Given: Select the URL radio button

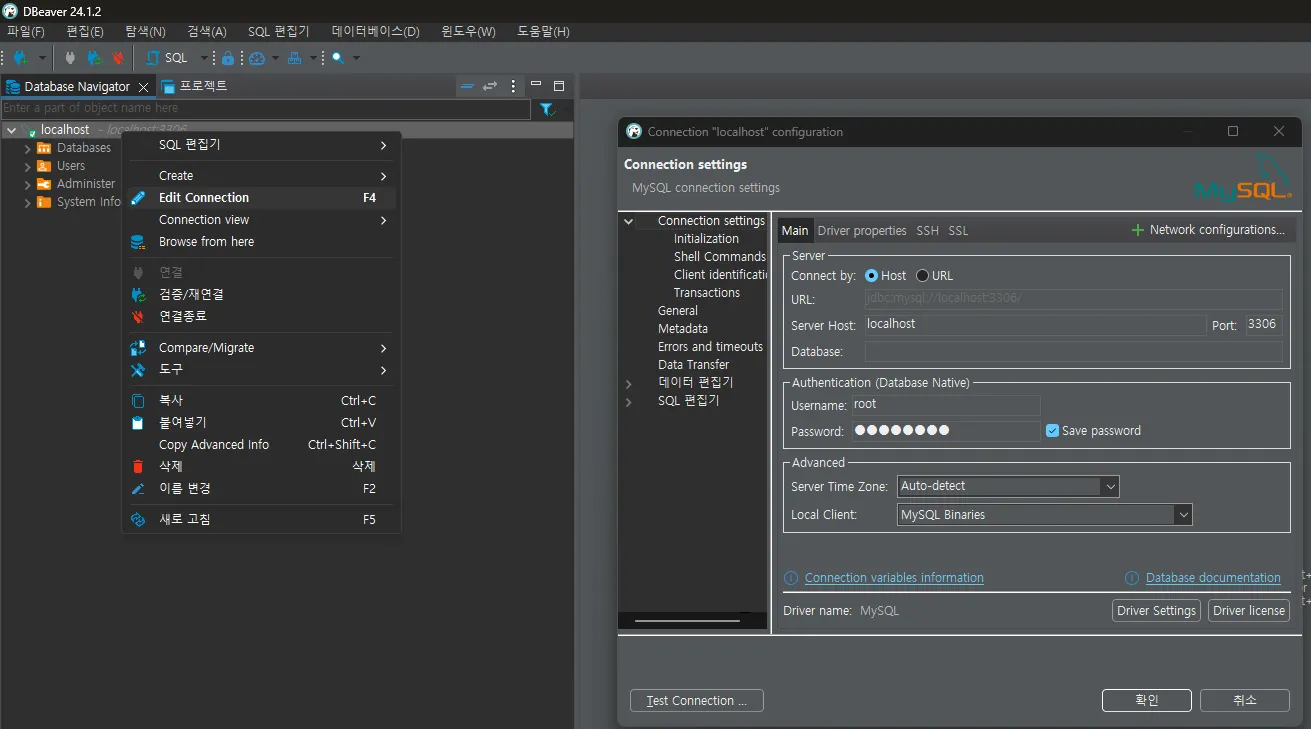Looking at the screenshot, I should tap(922, 275).
